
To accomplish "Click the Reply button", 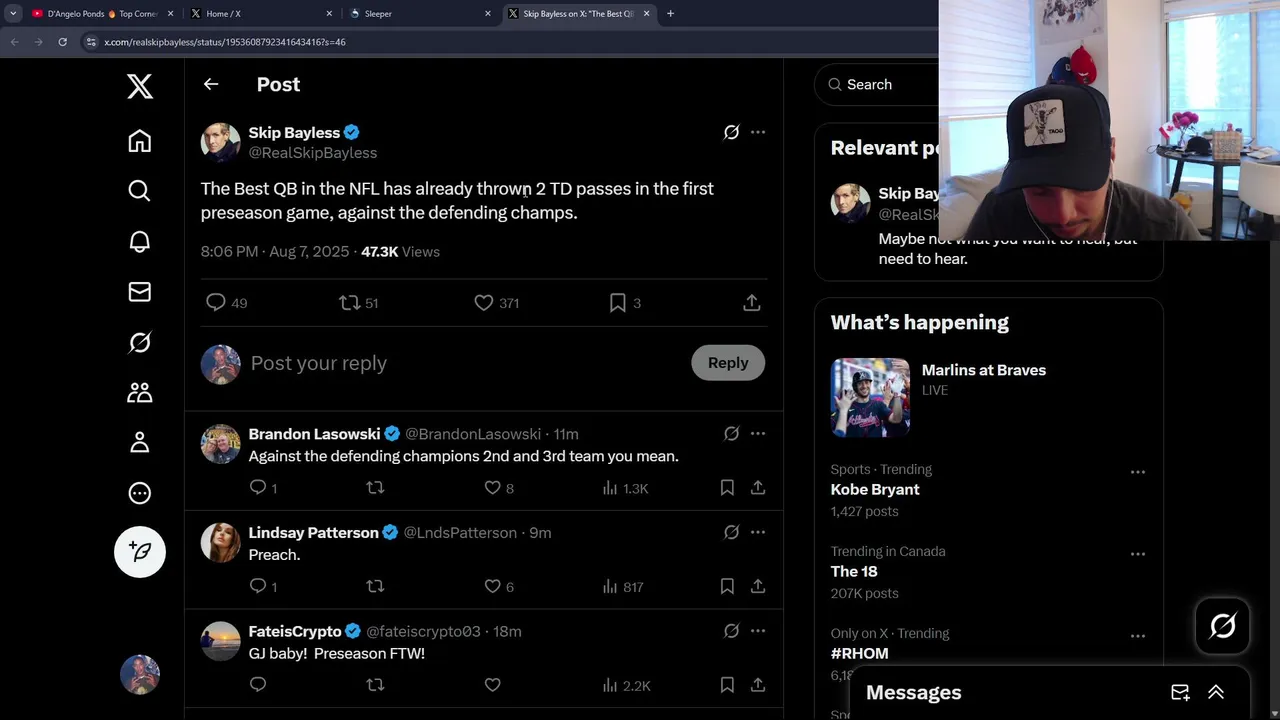I will click(728, 363).
